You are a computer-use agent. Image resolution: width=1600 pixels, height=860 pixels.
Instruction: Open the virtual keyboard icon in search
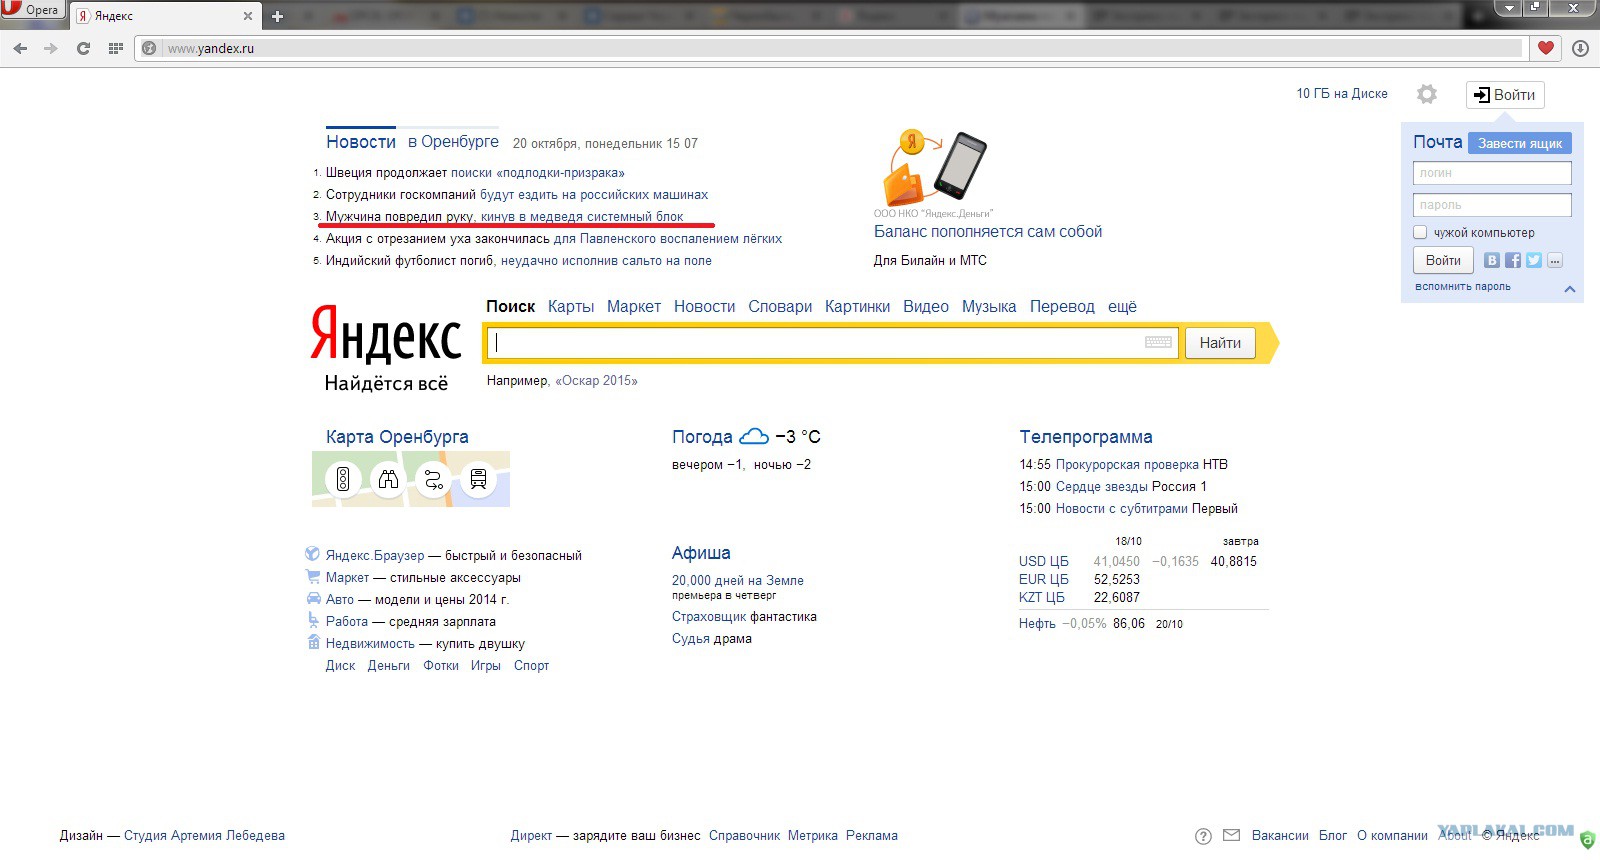1158,342
